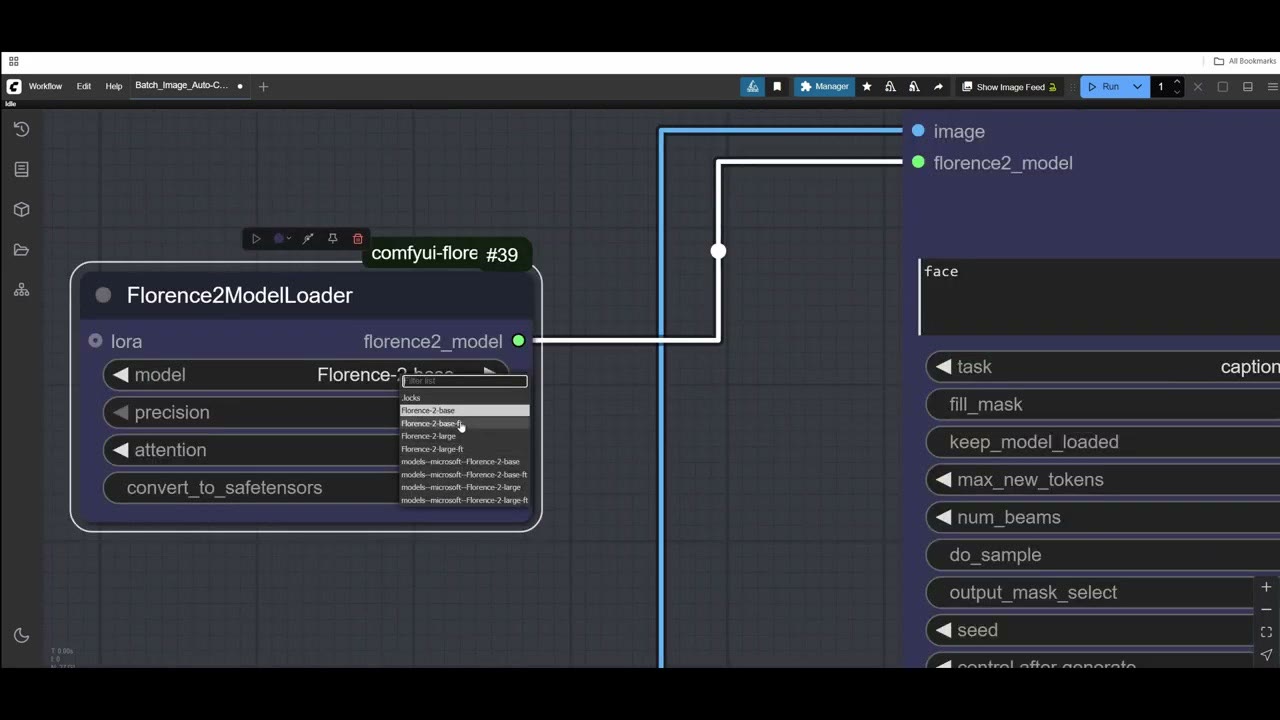
Task: Click the star icon beside Manager
Action: pyautogui.click(x=867, y=87)
